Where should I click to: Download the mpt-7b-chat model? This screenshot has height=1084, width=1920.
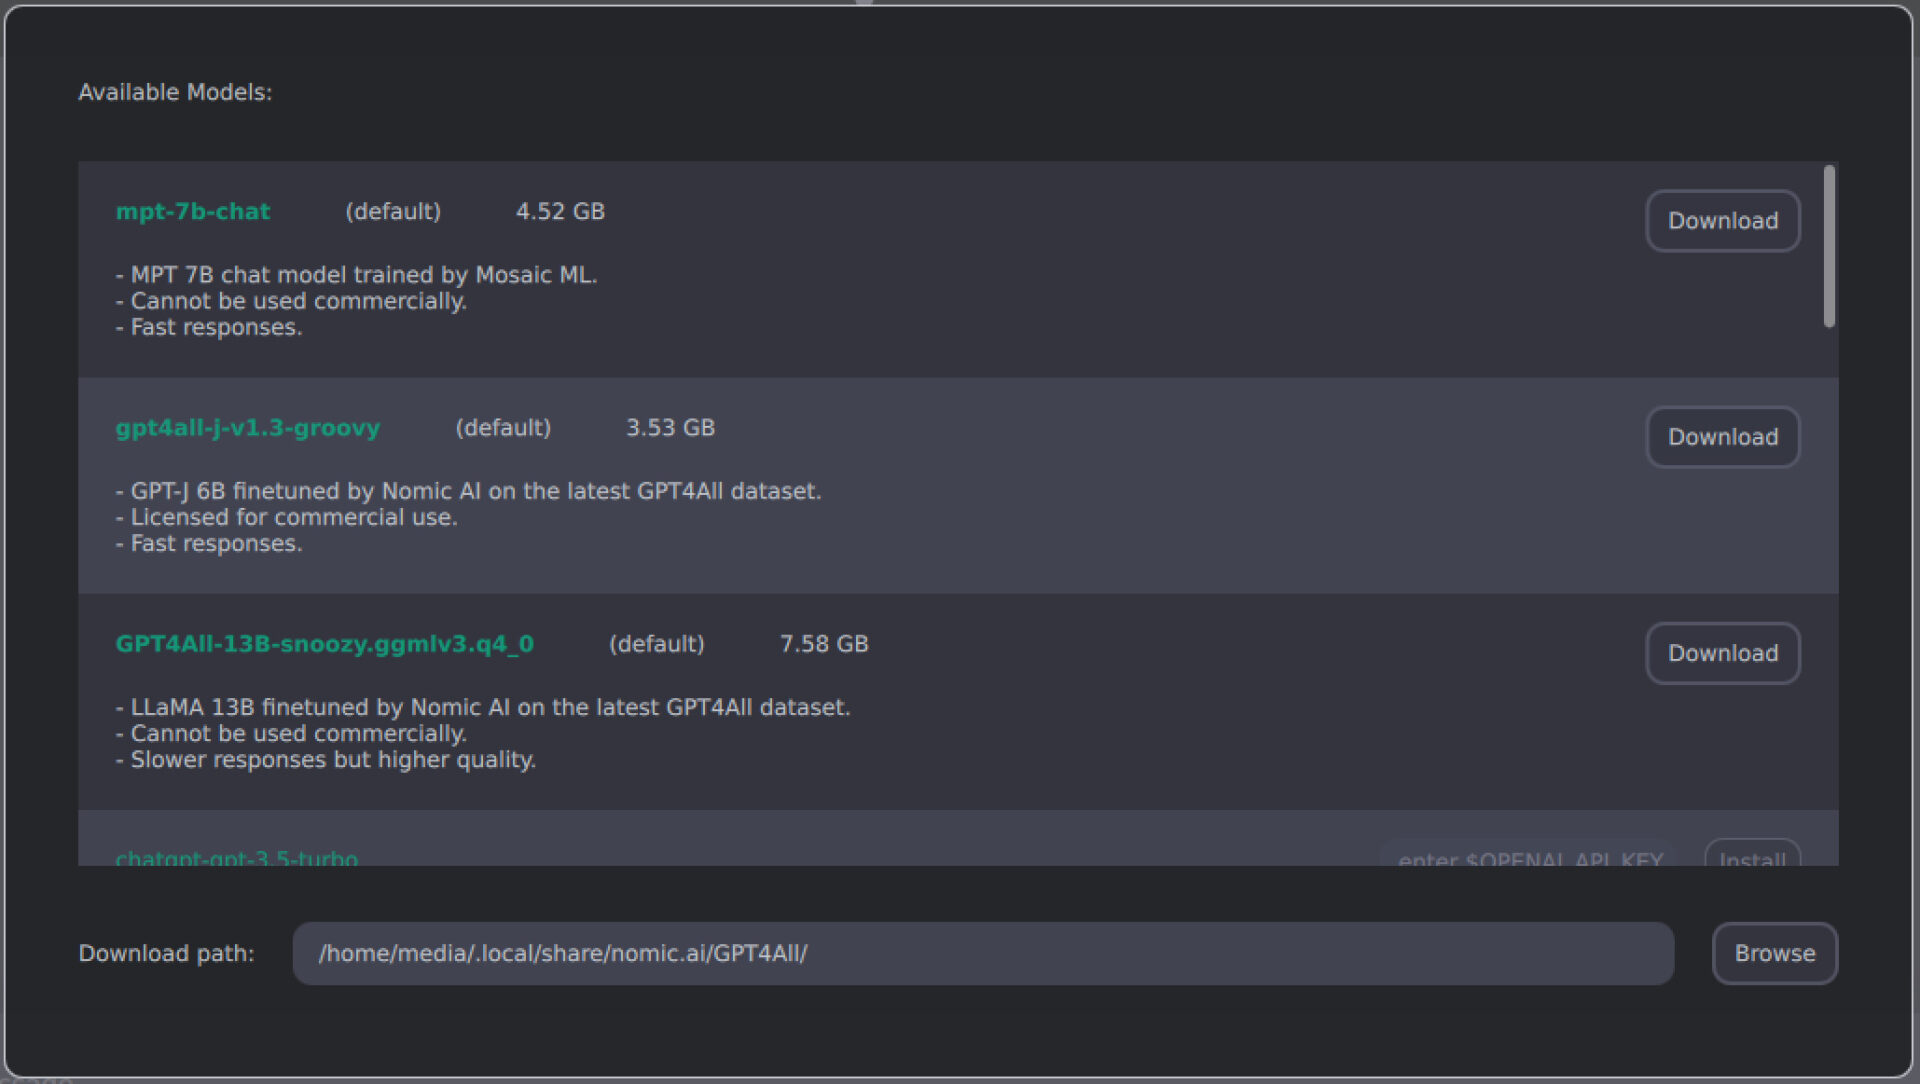click(x=1722, y=221)
